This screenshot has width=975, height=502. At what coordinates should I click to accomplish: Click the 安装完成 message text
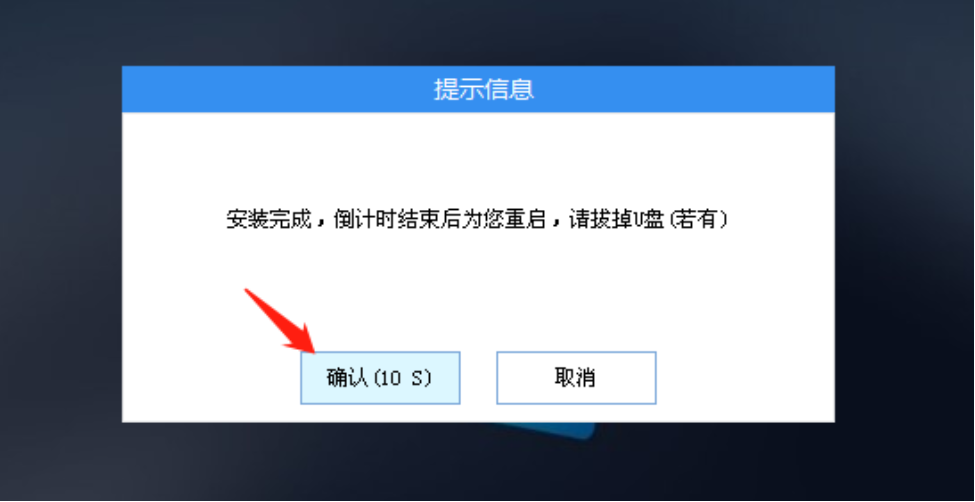tap(268, 220)
